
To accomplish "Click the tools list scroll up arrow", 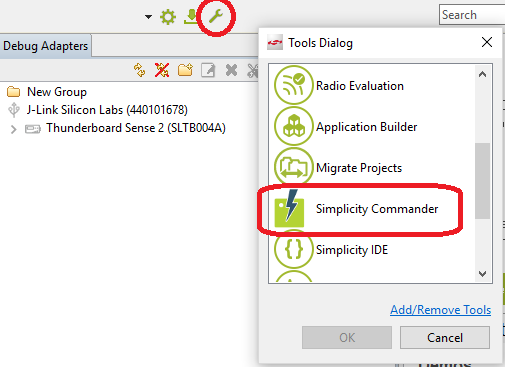I will coord(482,74).
